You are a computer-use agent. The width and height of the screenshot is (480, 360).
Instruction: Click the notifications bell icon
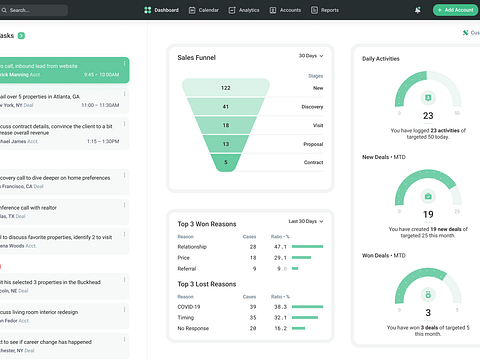pyautogui.click(x=418, y=10)
